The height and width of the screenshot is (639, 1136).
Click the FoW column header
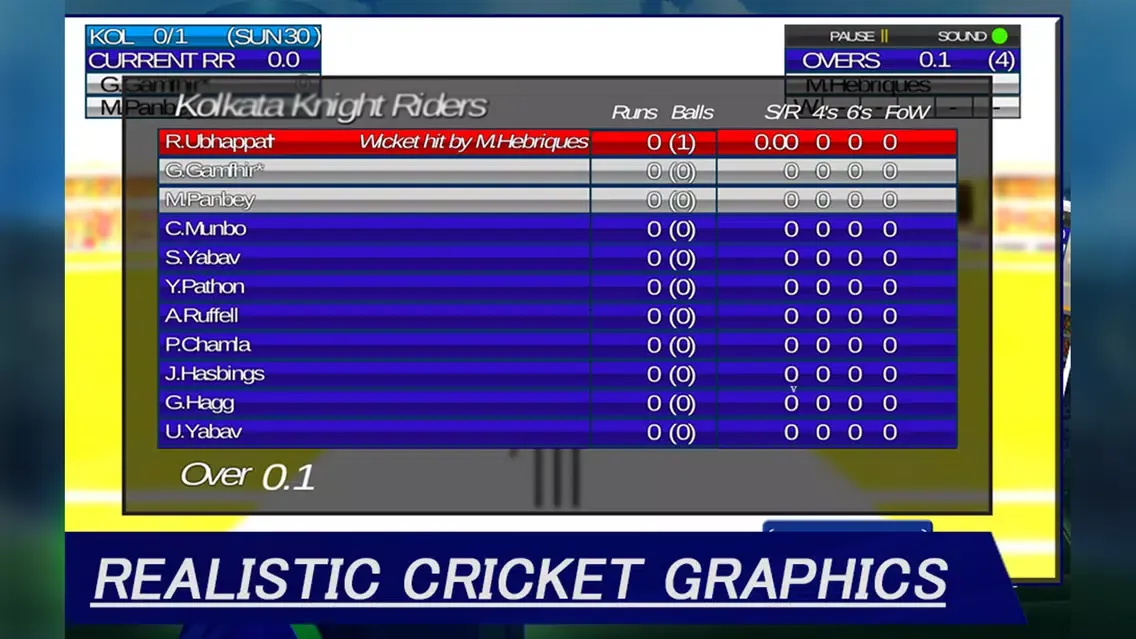coord(906,112)
